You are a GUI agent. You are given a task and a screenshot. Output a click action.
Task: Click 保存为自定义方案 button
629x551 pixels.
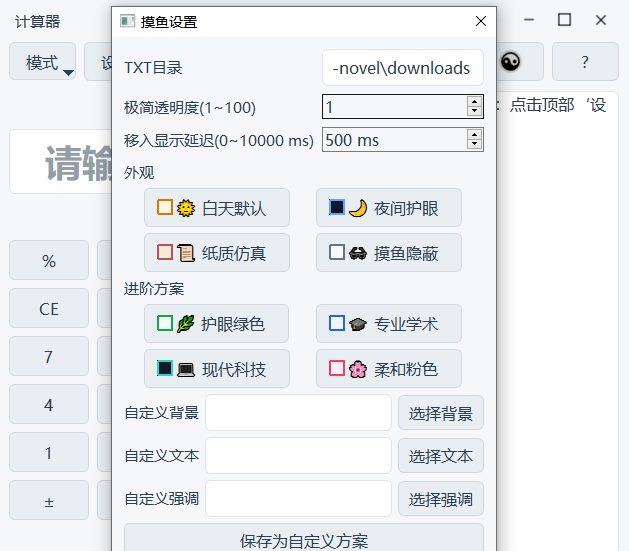point(304,539)
